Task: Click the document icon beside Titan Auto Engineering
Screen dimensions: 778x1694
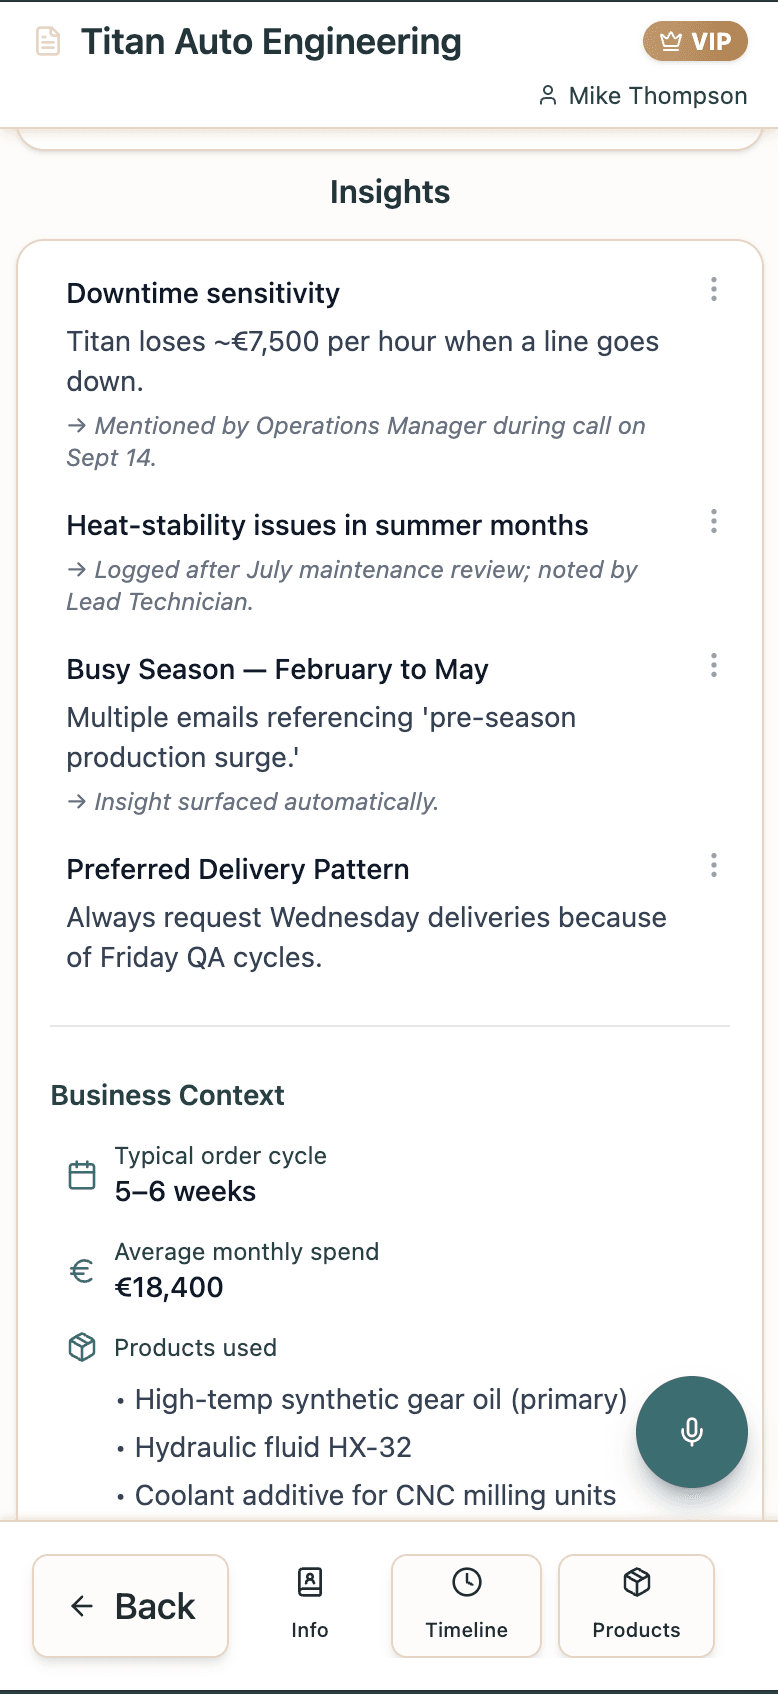Action: (x=48, y=42)
